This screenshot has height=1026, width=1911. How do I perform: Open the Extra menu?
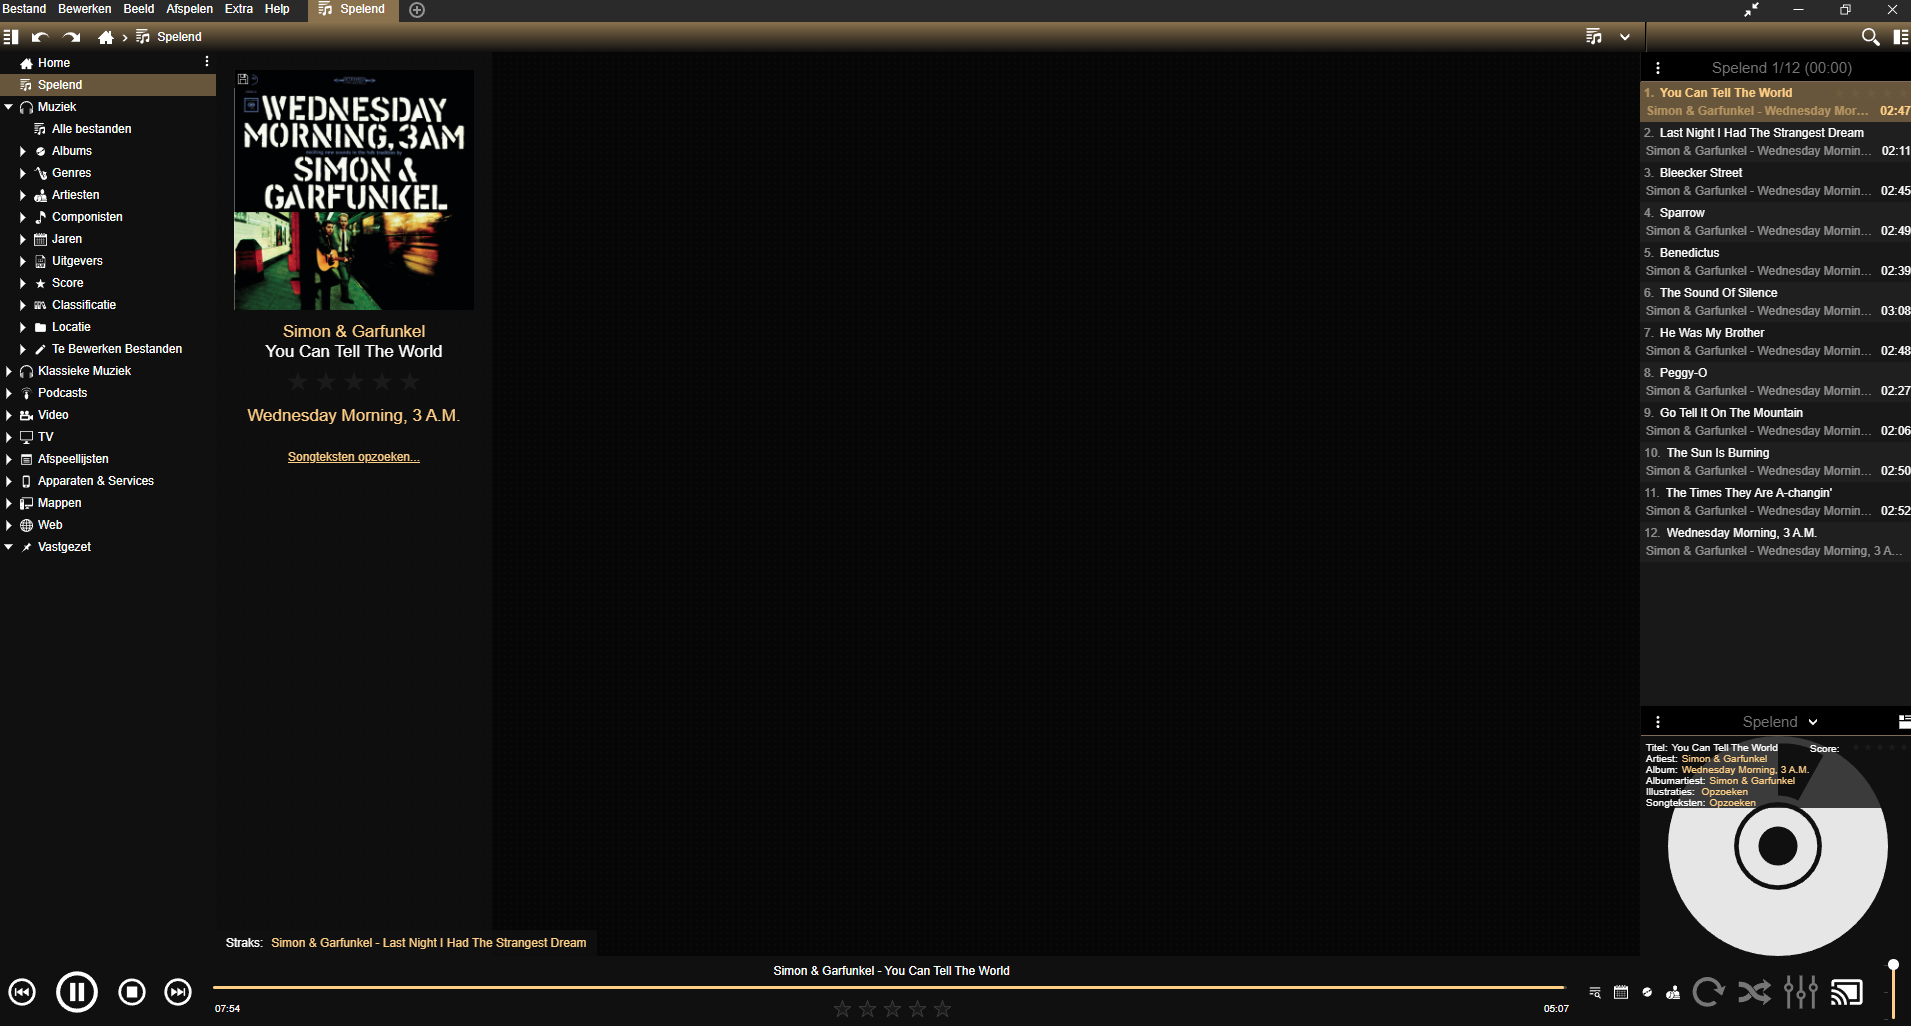pos(239,9)
